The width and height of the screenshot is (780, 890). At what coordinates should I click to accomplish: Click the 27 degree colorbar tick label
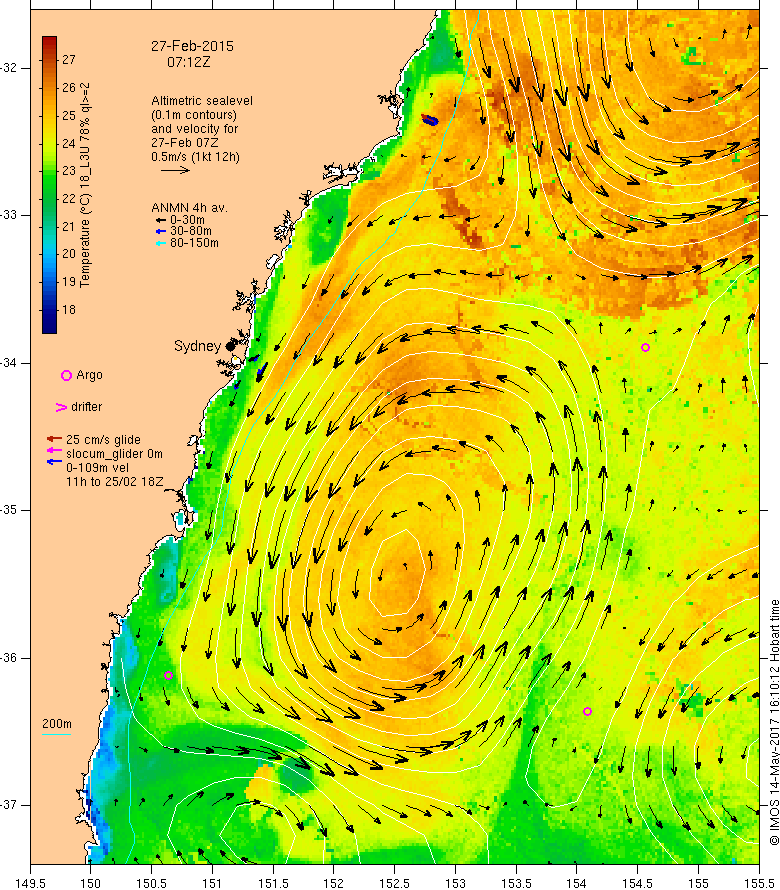click(69, 60)
